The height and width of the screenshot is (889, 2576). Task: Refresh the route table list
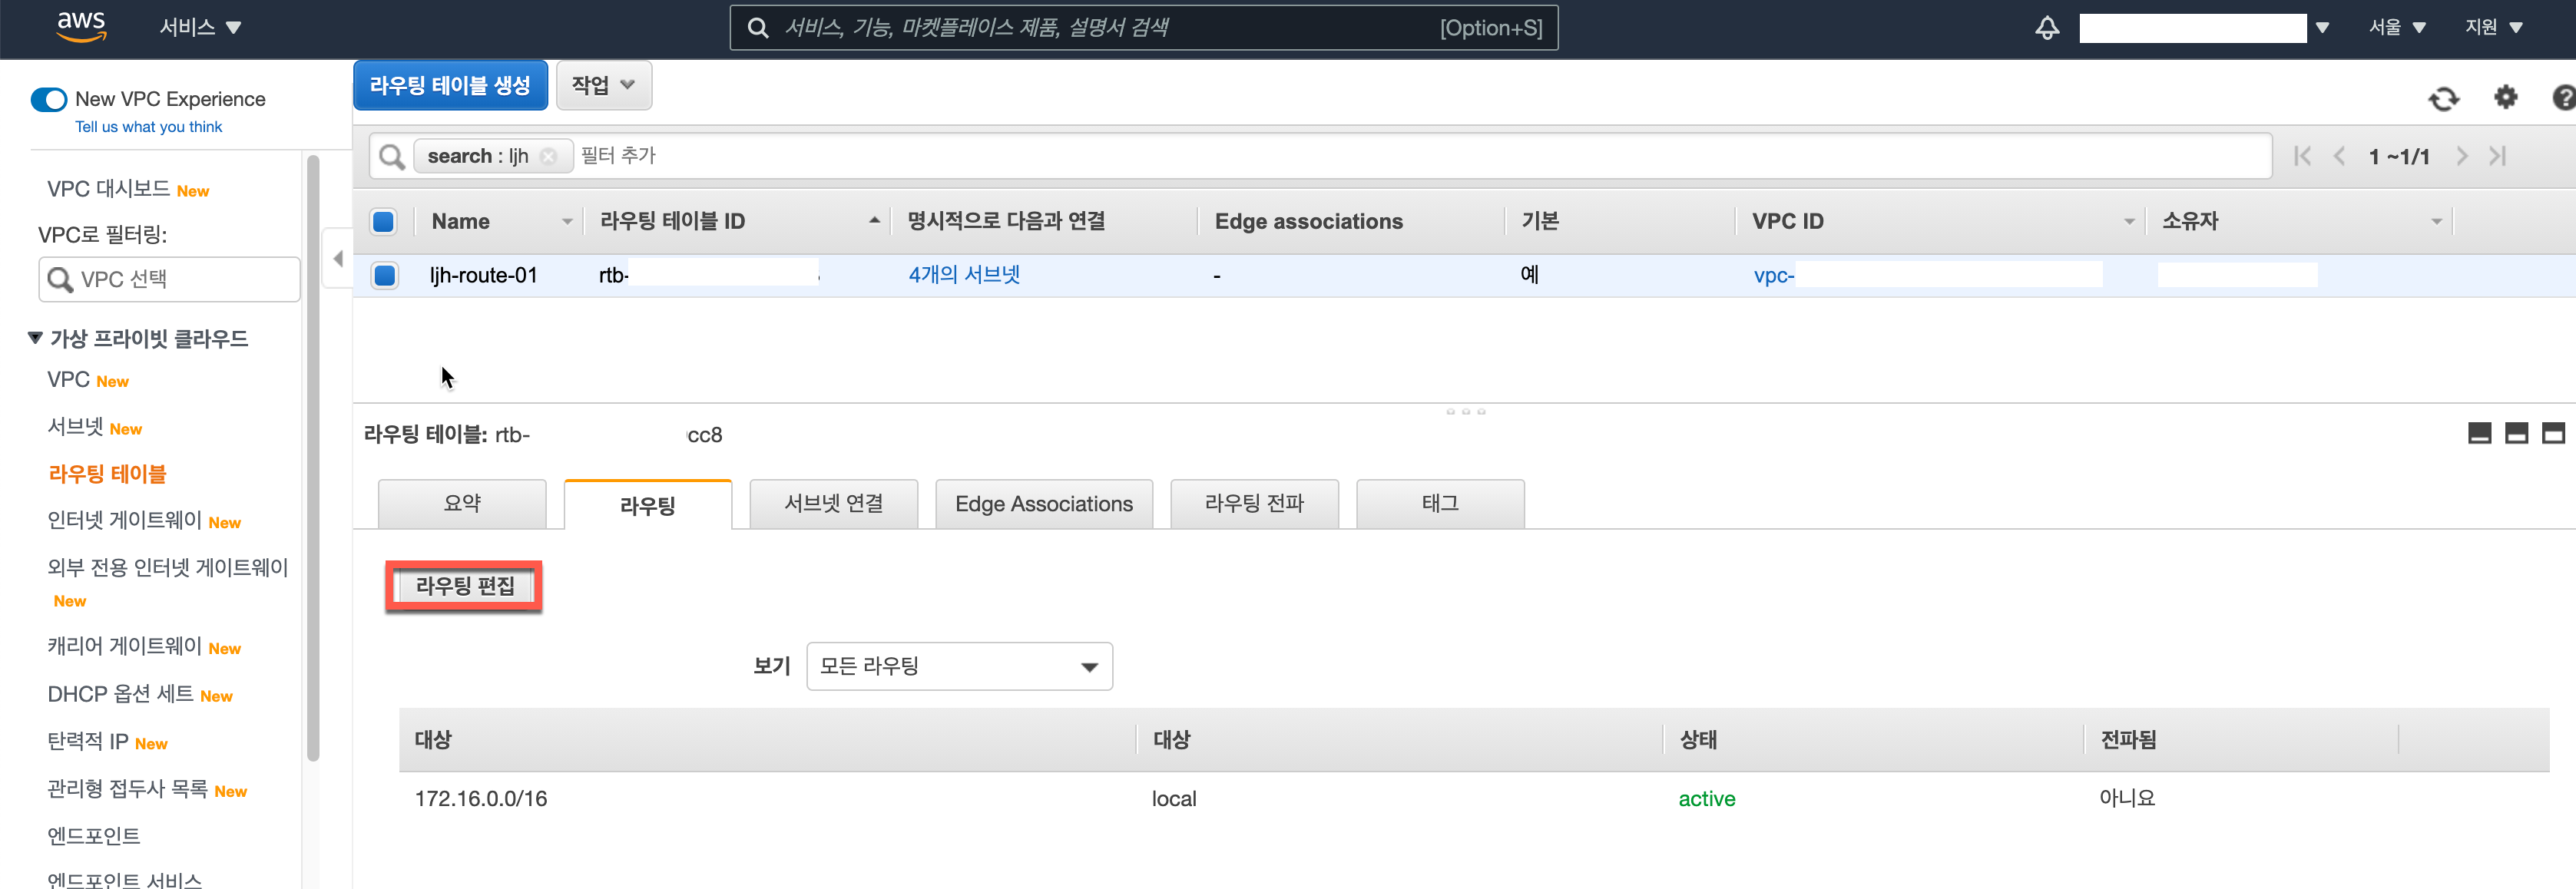(x=2443, y=98)
